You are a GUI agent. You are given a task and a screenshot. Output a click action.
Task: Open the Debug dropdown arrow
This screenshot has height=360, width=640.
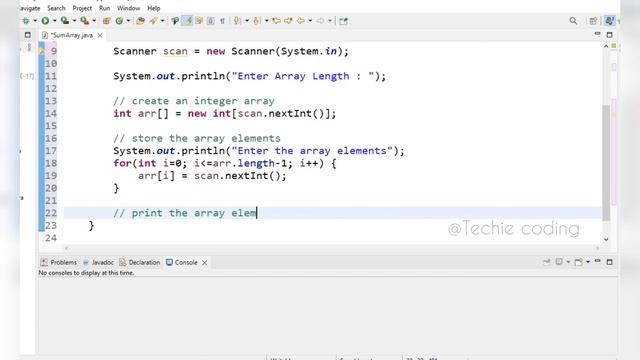coord(35,21)
